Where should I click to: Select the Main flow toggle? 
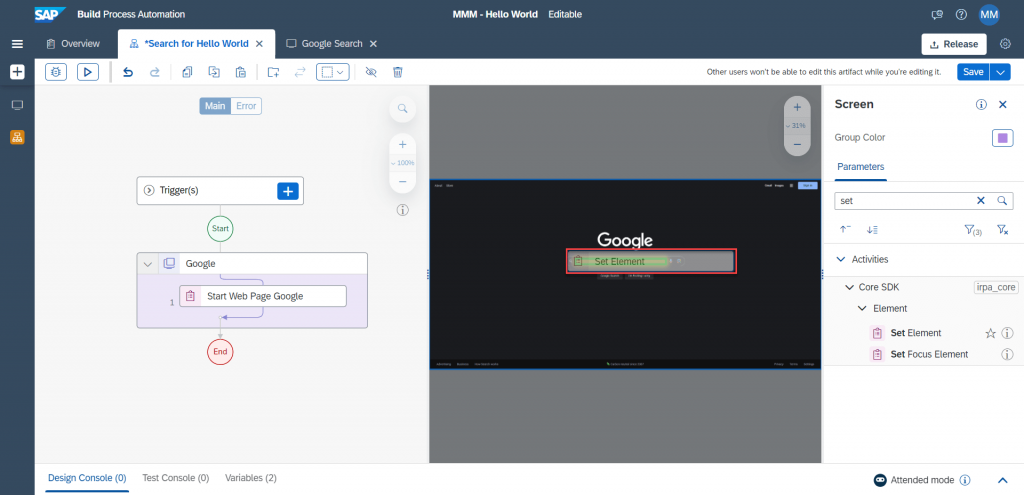click(x=215, y=106)
